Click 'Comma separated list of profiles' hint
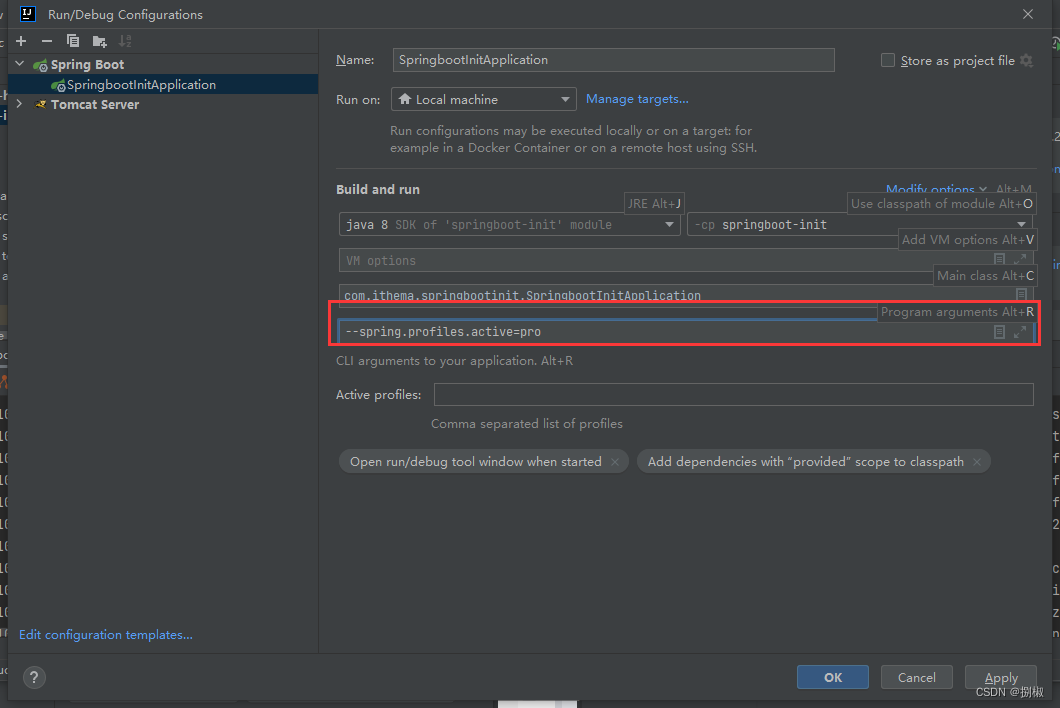 pos(527,423)
